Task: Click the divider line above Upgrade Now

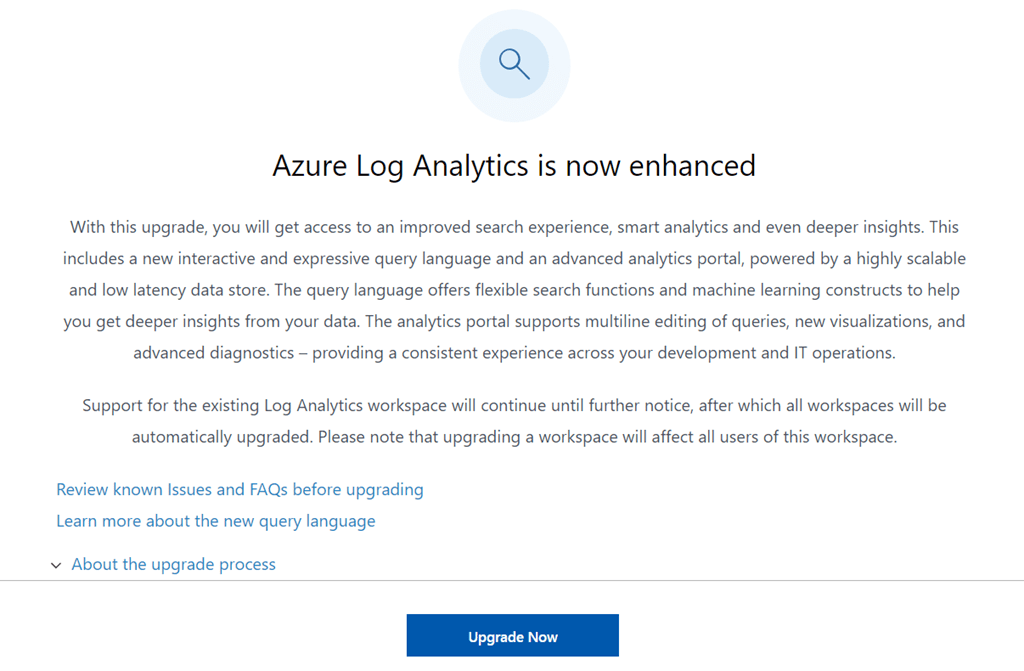Action: tap(512, 580)
